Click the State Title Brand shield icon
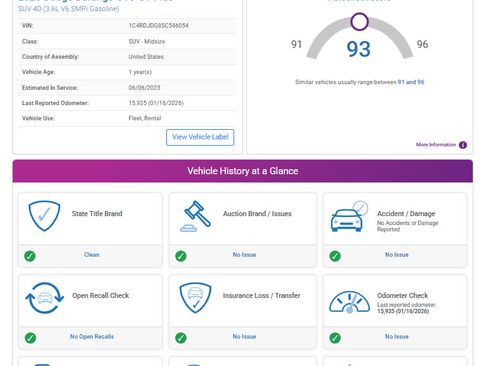The image size is (488, 366). click(44, 216)
